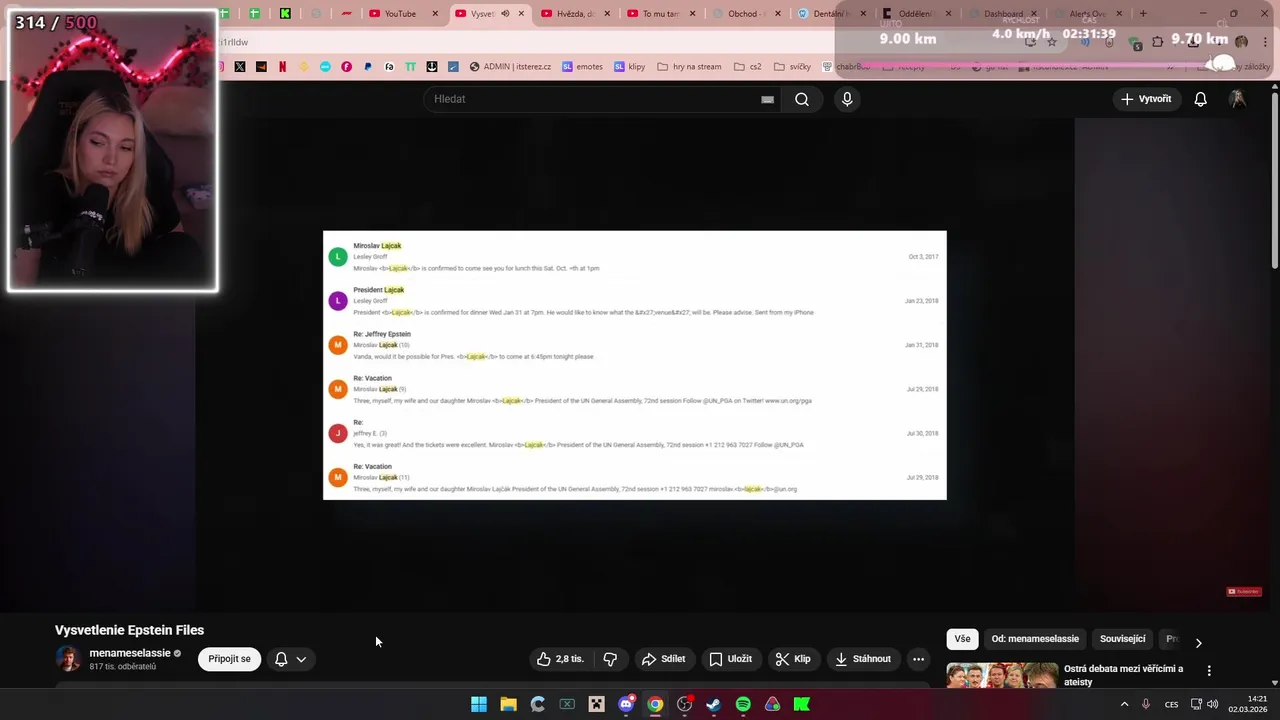
Task: Open Minecraft from taskbar
Action: (x=597, y=704)
